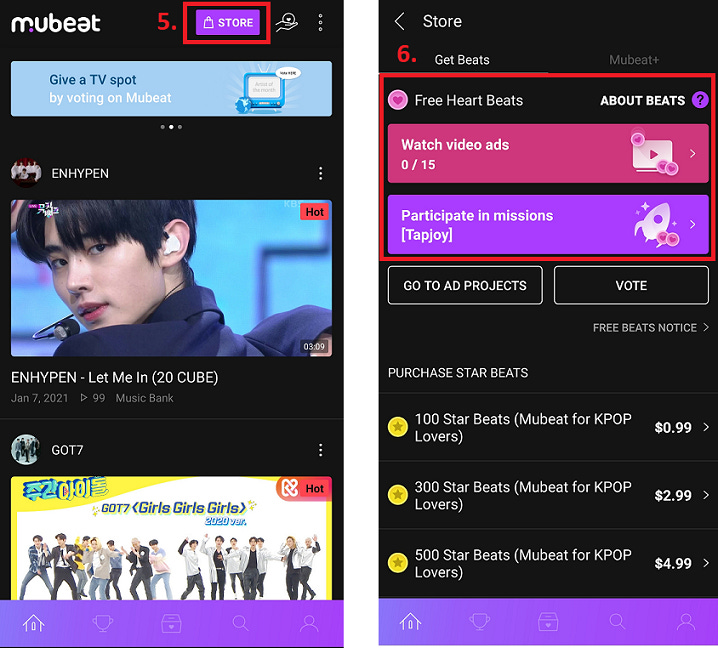
Task: Tap the search icon in left bottom bar
Action: tap(240, 623)
